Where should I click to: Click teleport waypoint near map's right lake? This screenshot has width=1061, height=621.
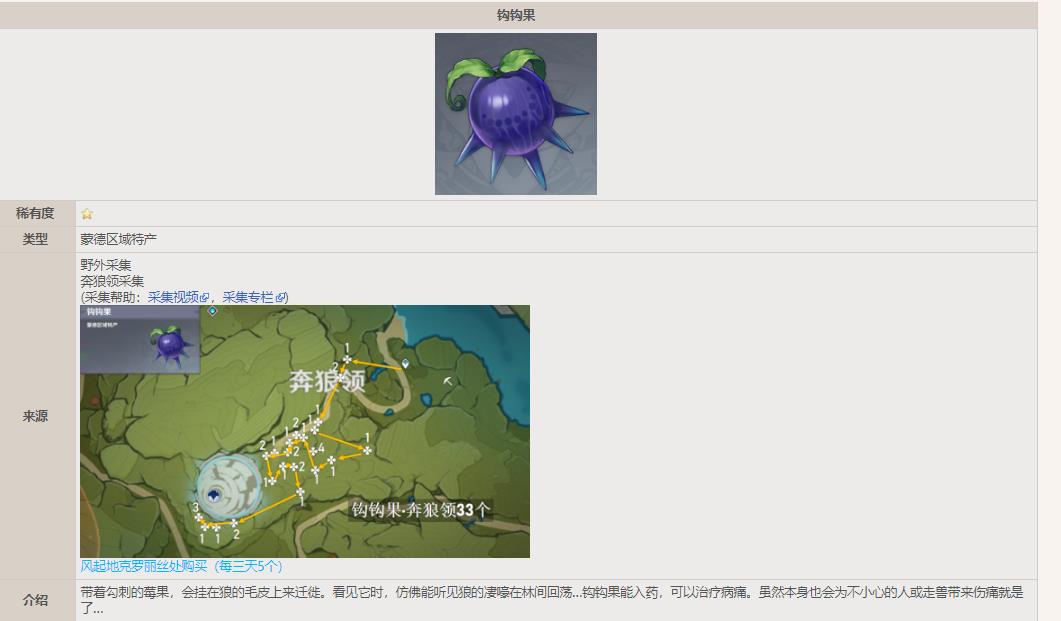[x=405, y=364]
